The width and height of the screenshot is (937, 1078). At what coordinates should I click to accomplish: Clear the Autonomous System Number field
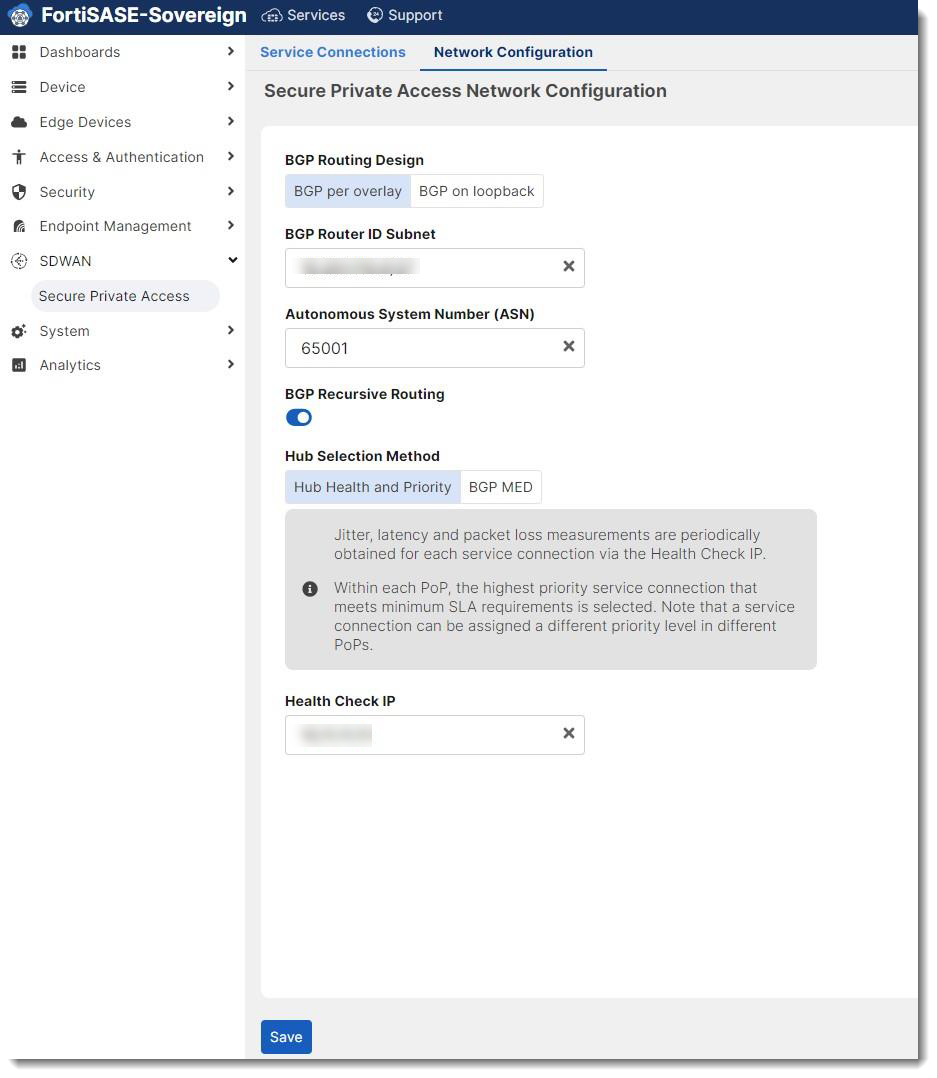[x=568, y=347]
